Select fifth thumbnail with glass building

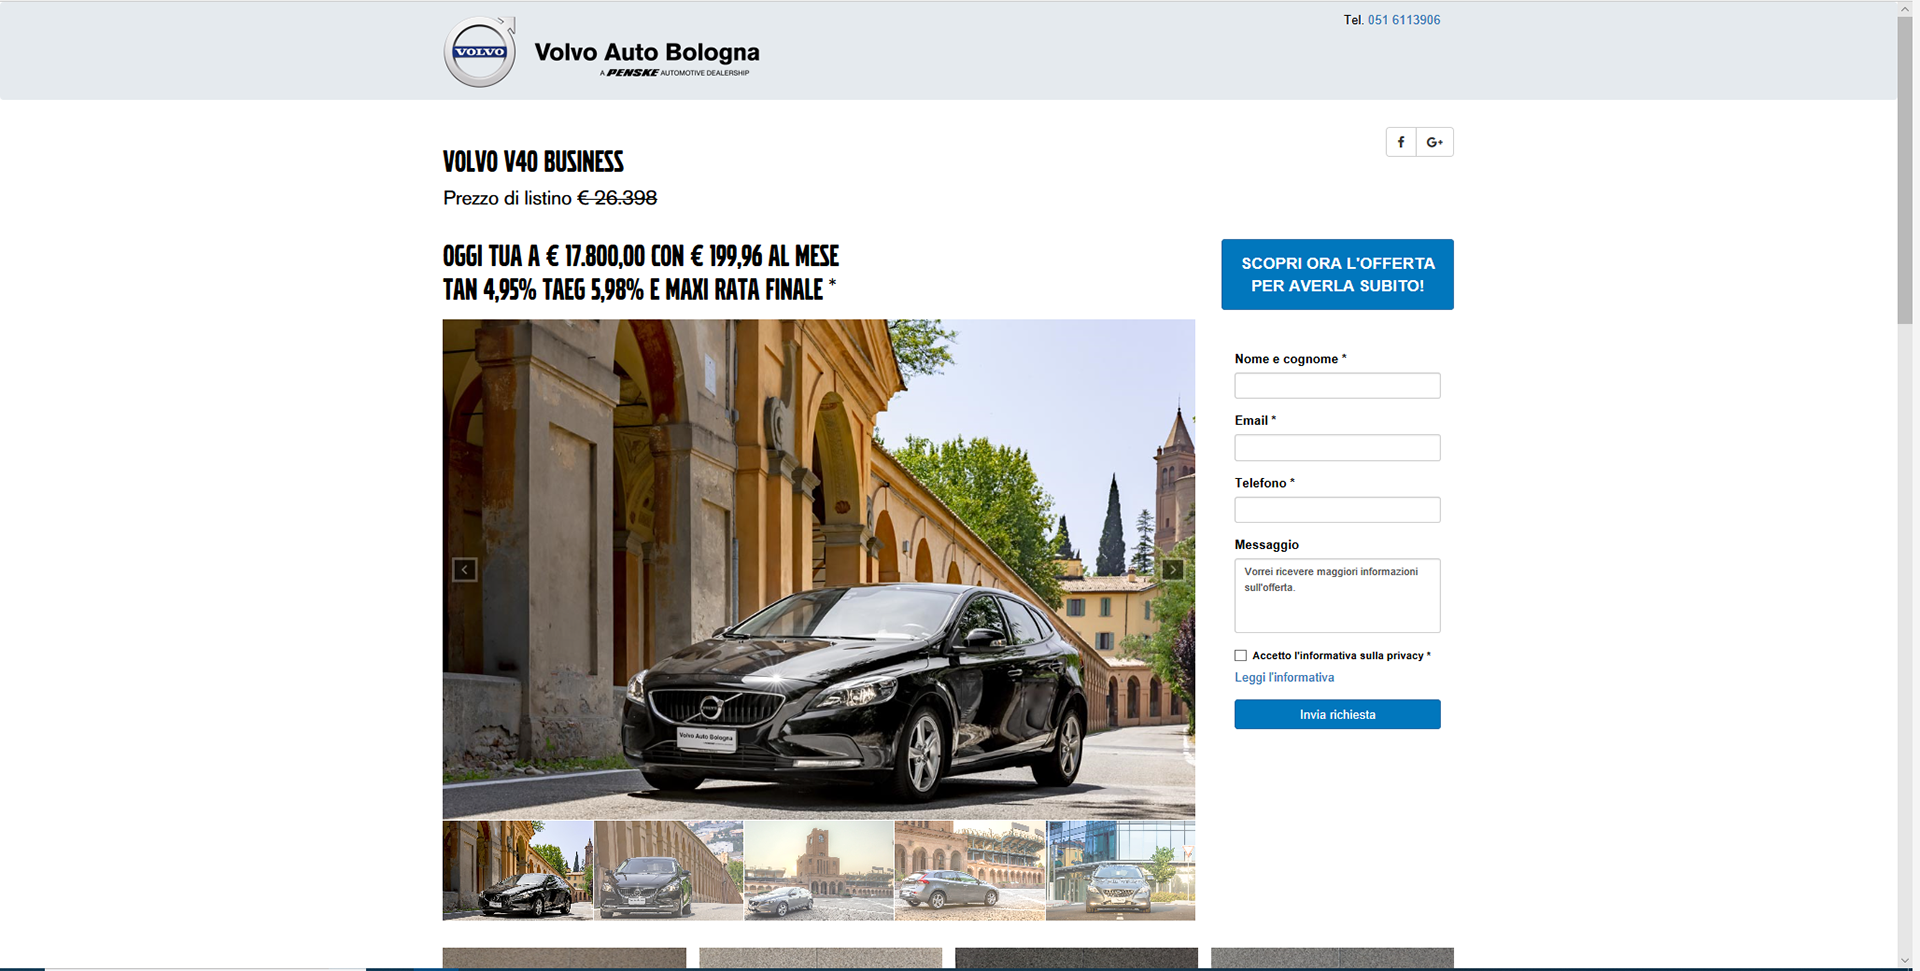pyautogui.click(x=1121, y=870)
